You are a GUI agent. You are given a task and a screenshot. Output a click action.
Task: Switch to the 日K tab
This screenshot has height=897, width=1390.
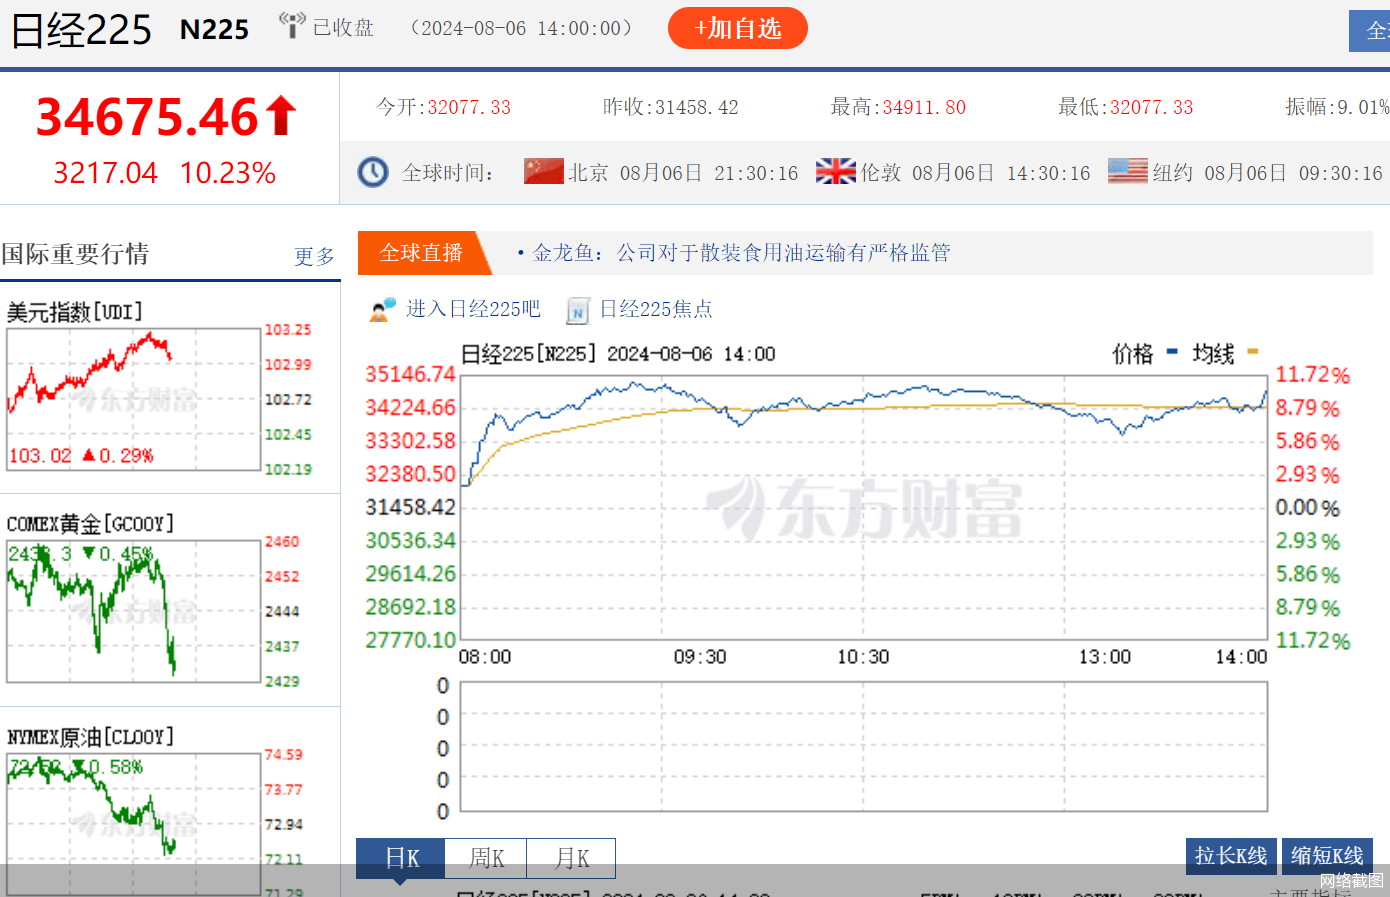coord(401,858)
